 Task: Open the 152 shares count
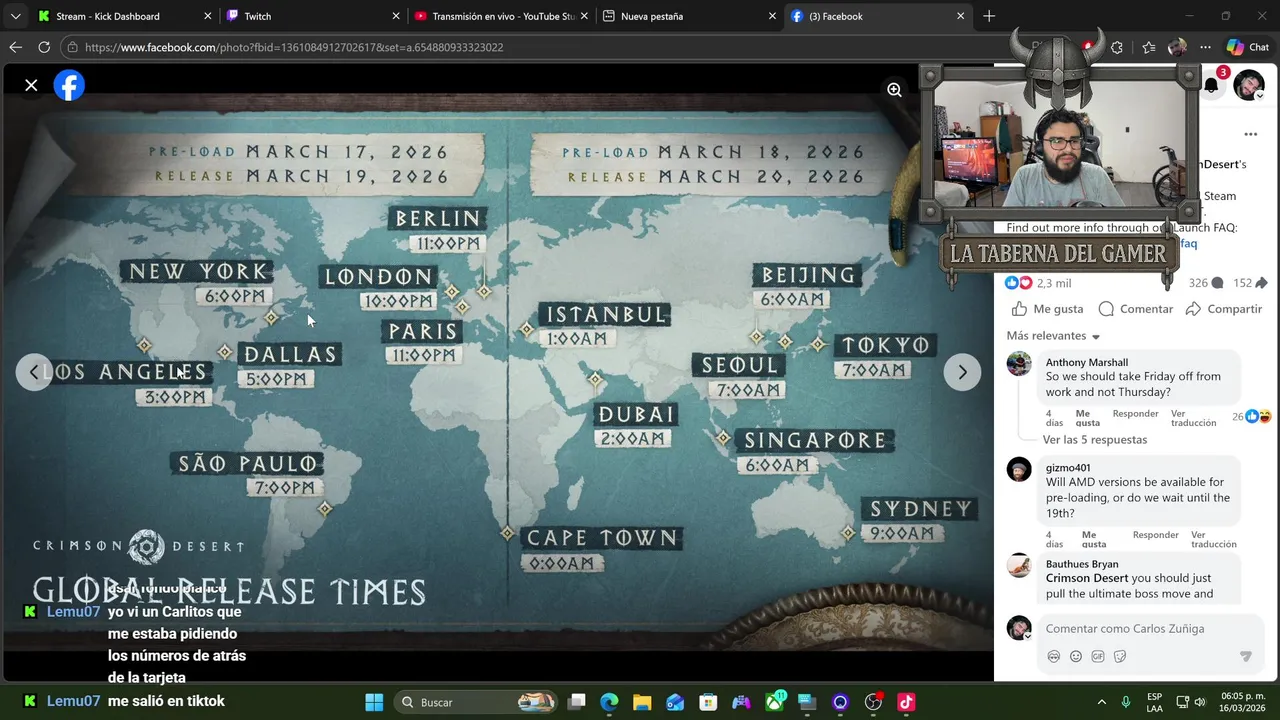point(1250,283)
